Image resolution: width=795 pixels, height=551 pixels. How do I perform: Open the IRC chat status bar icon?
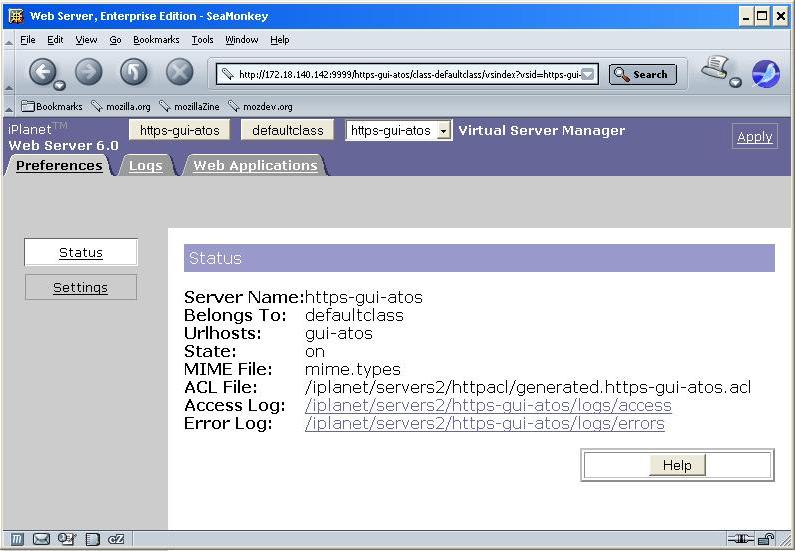[116, 539]
